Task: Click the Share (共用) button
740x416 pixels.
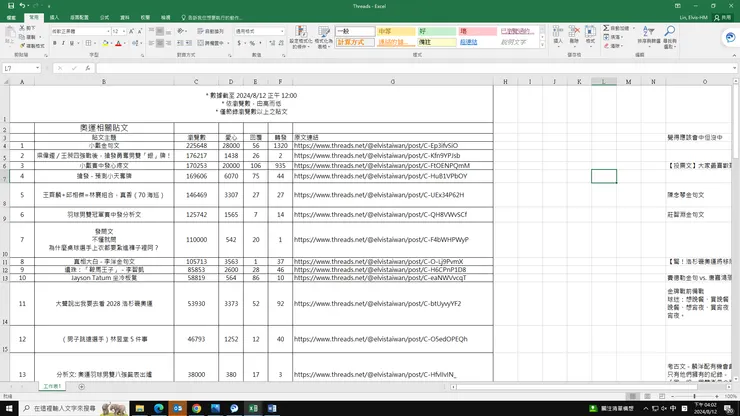Action: point(723,17)
